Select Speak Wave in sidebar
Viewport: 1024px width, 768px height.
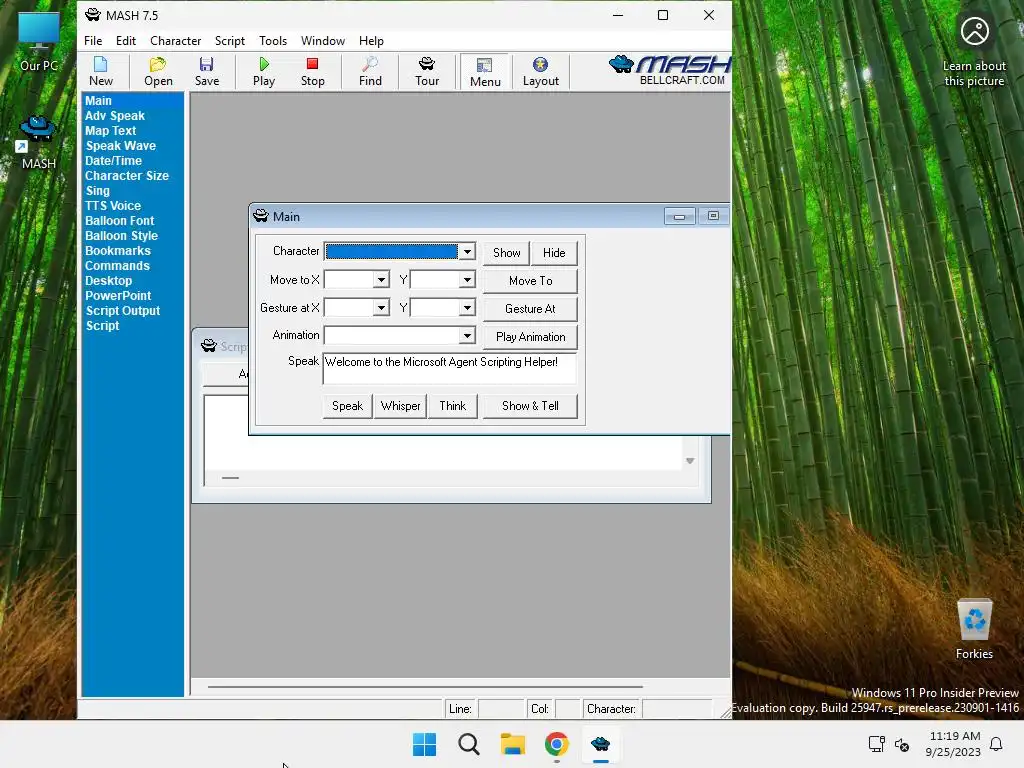(x=121, y=146)
